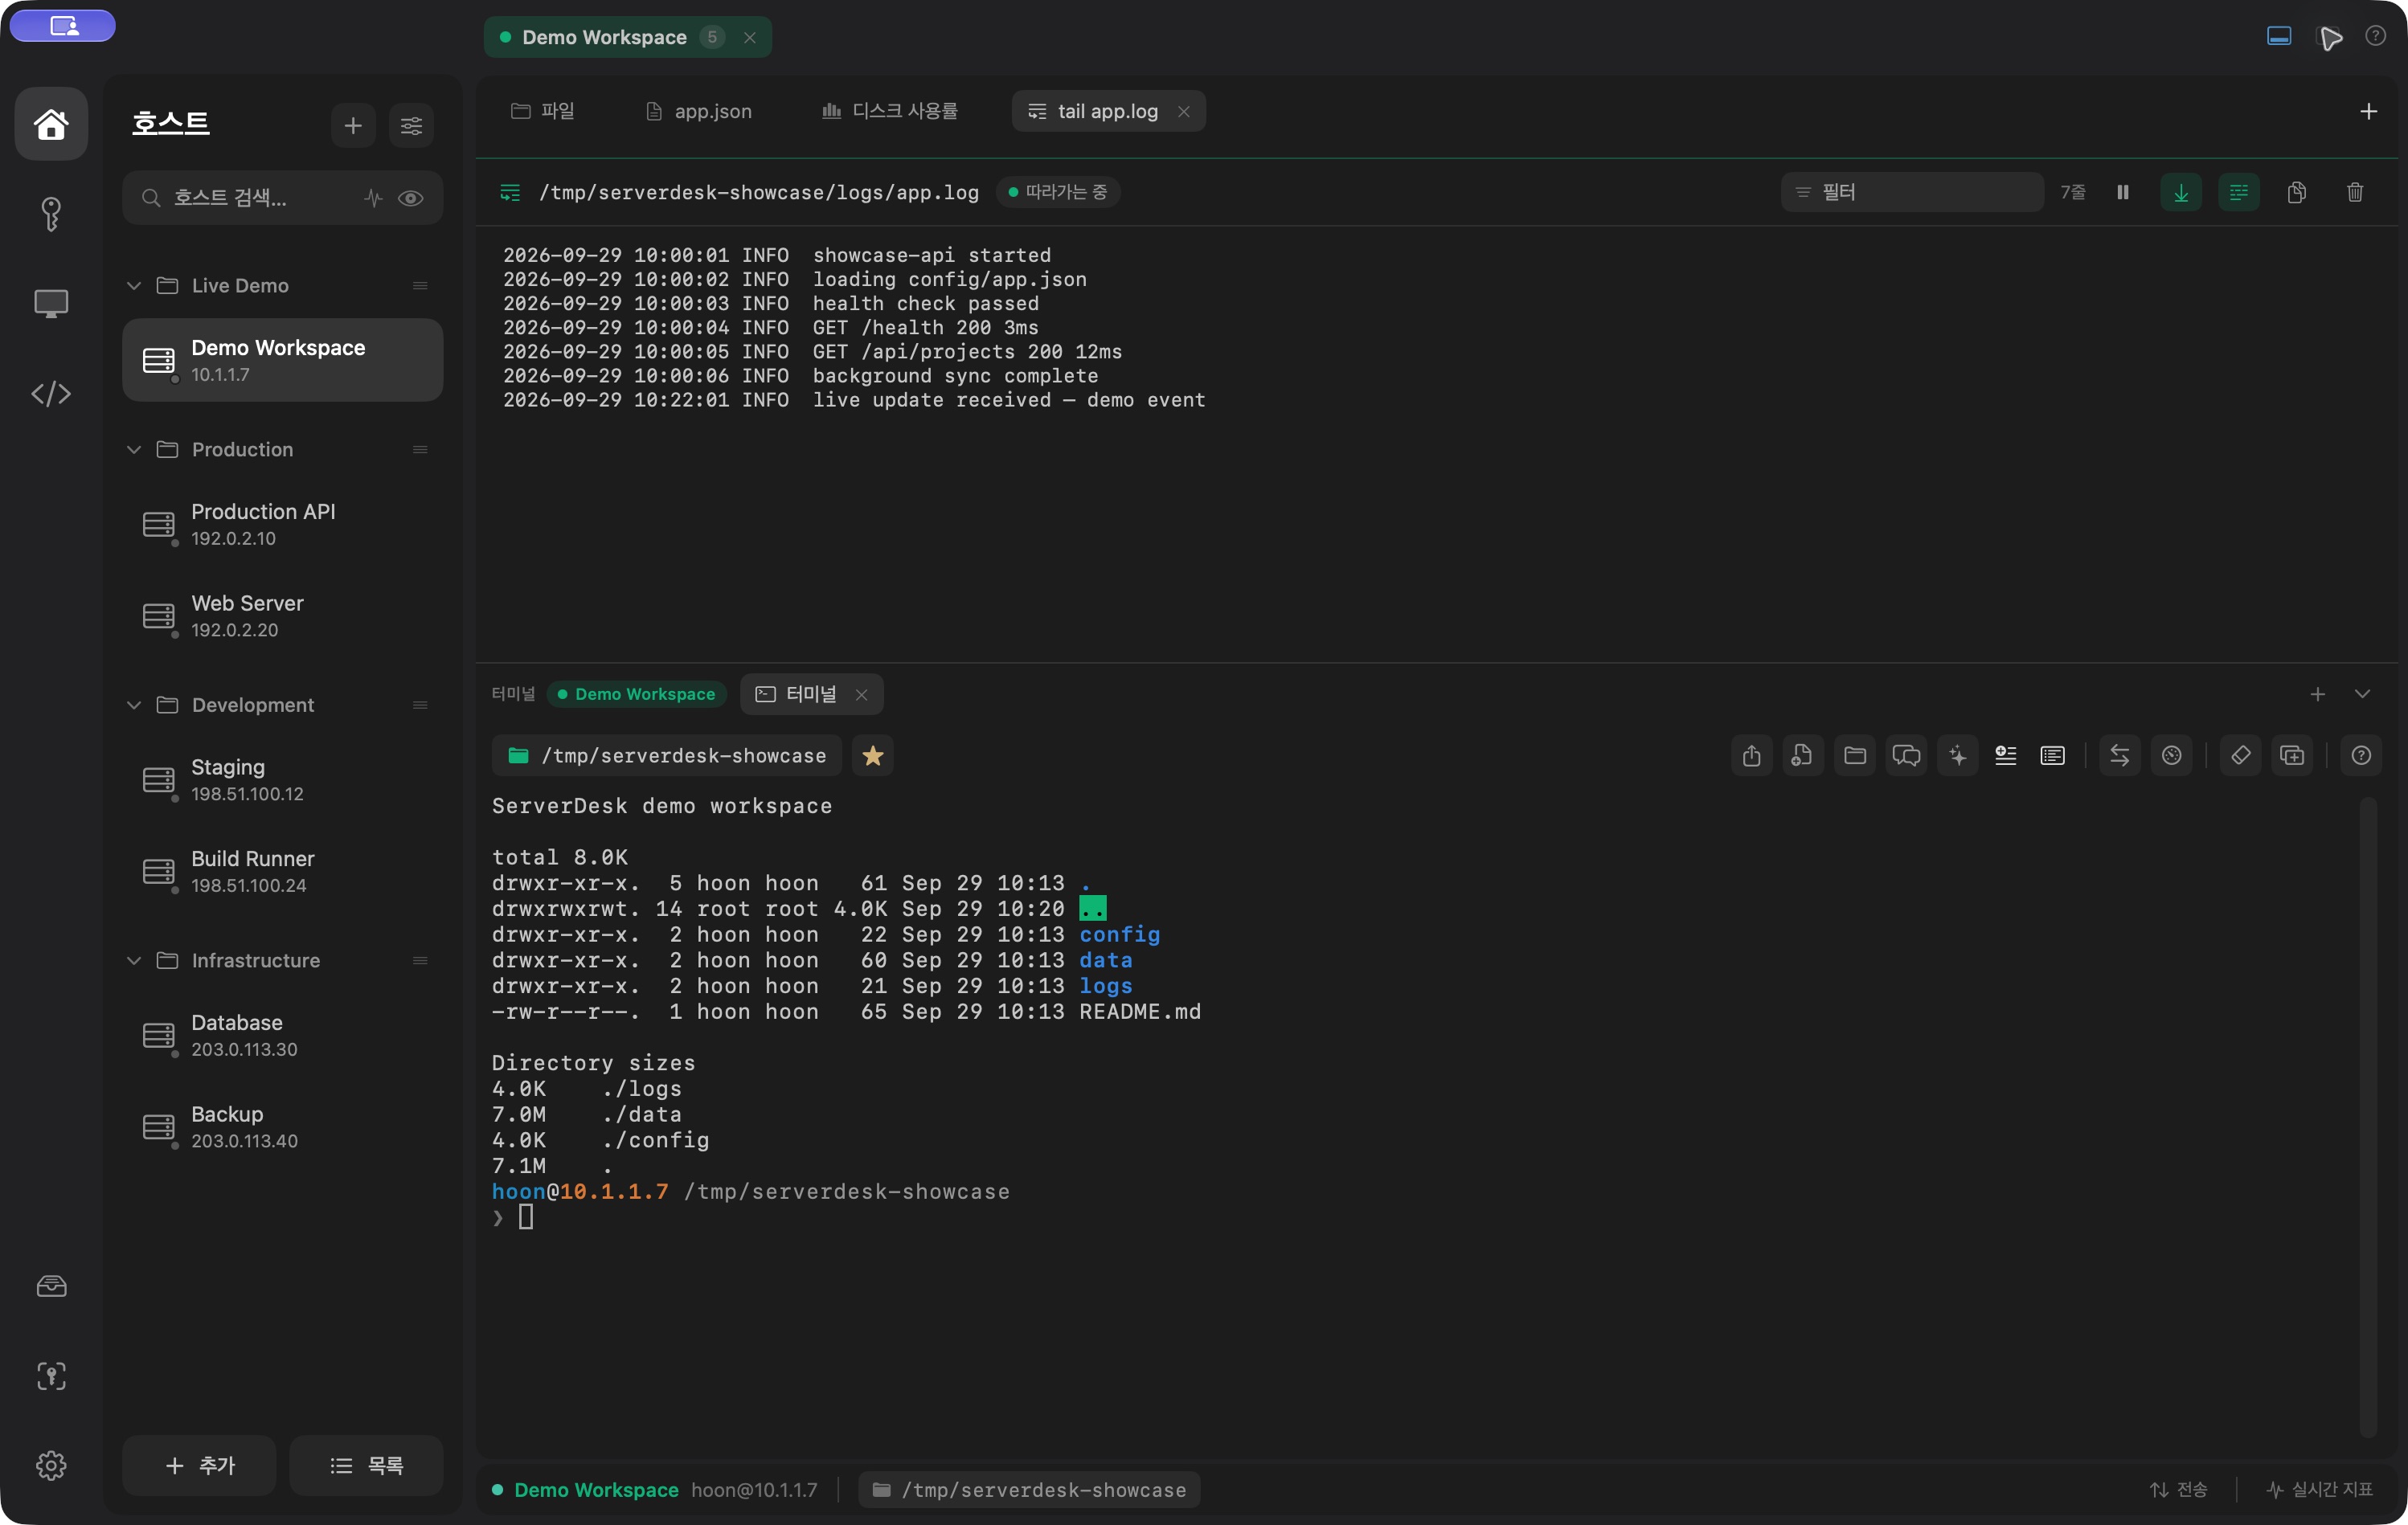Screen dimensions: 2408x1525
Task: Toggle the favorite star for current path
Action: 873,756
